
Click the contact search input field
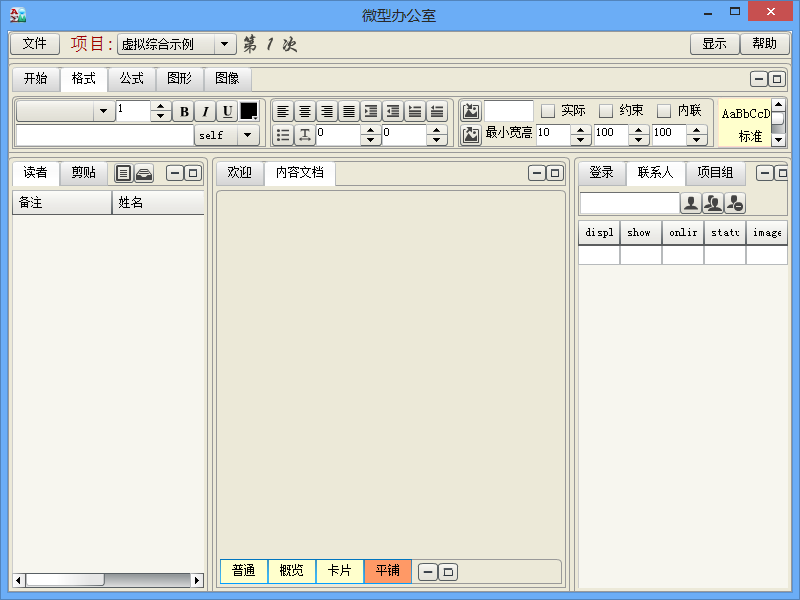pos(629,204)
